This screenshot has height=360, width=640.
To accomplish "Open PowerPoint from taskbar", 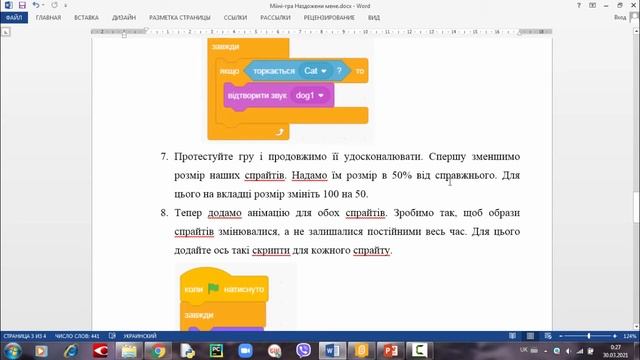I will coord(391,351).
